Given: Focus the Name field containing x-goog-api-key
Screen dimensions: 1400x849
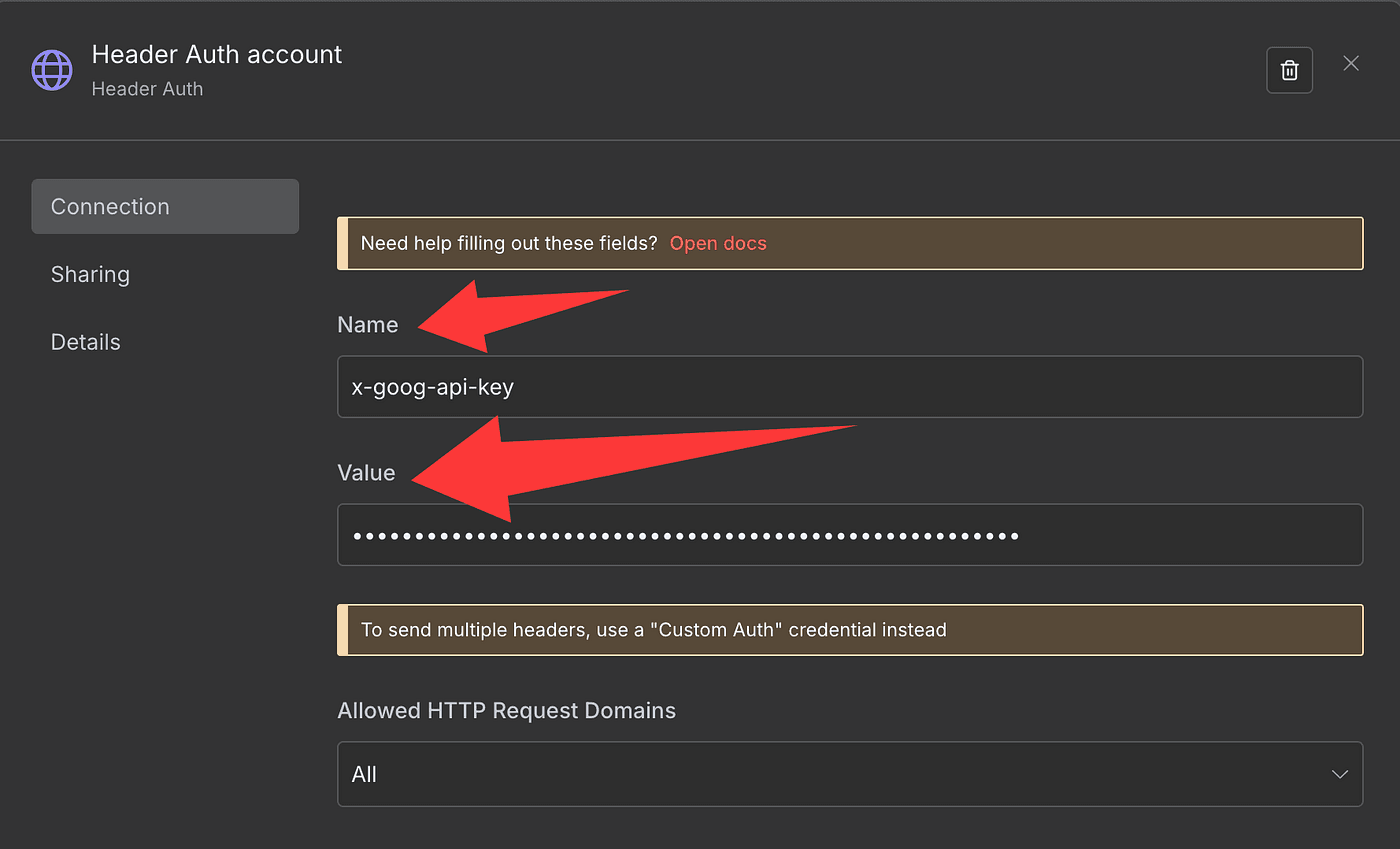Looking at the screenshot, I should pos(849,386).
